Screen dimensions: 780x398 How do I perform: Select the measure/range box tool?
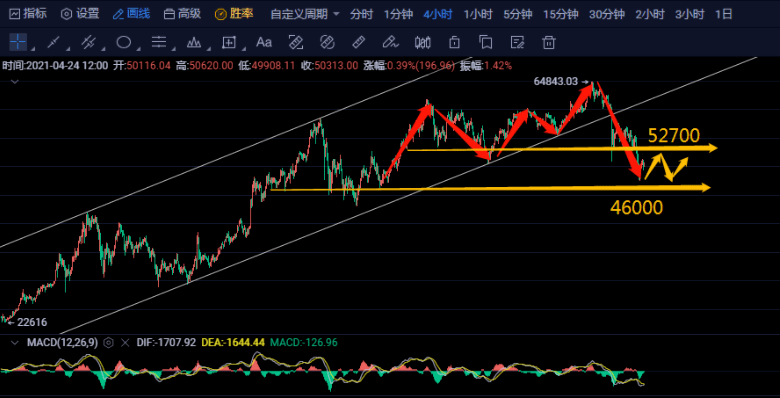click(x=229, y=42)
